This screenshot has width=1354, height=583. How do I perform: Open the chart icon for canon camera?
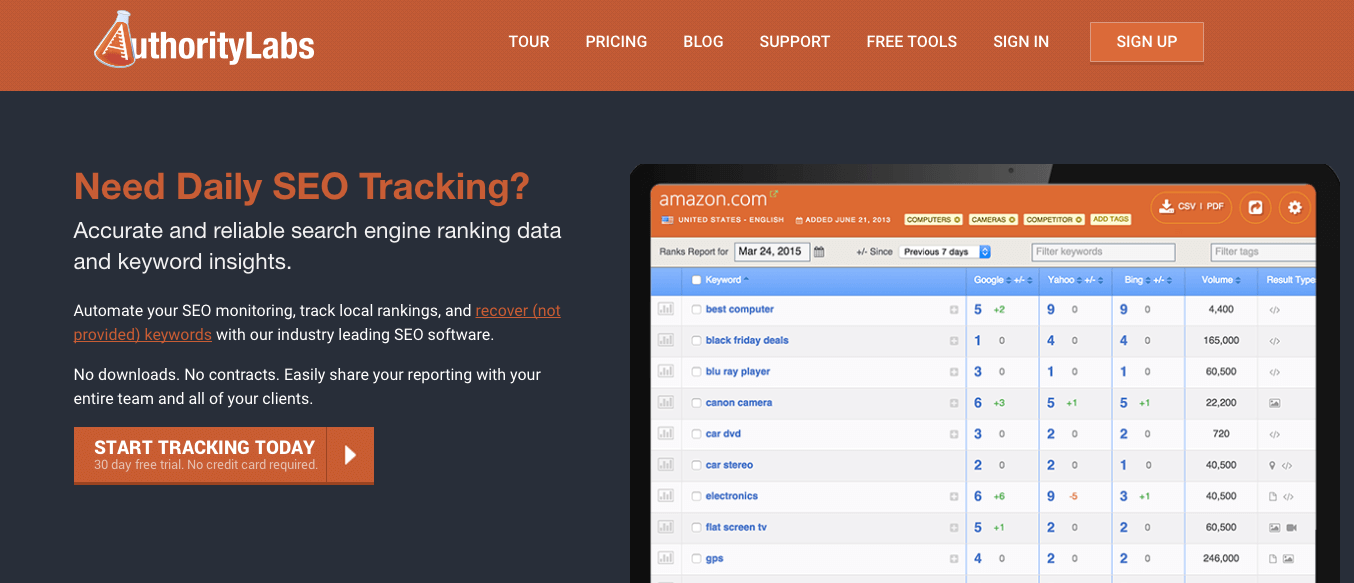coord(665,403)
